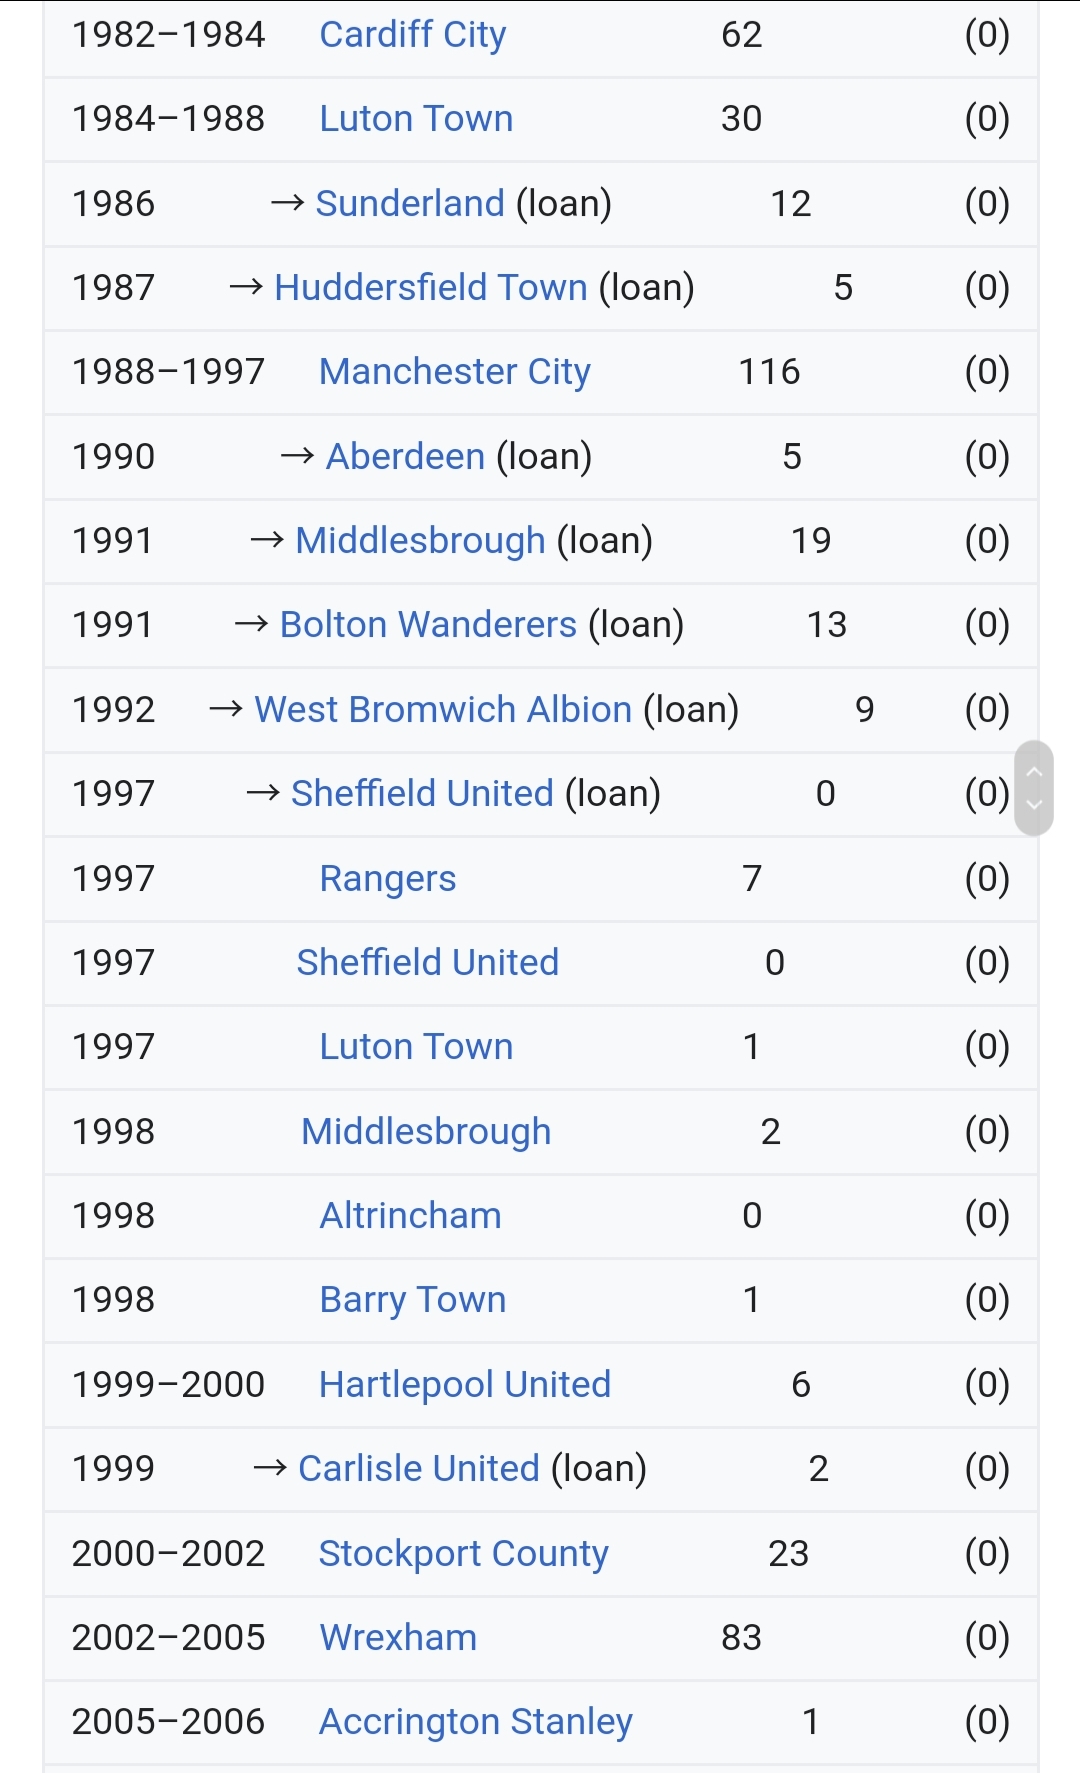Open the Sheffield United (loan) link
Image resolution: width=1080 pixels, height=1773 pixels.
tap(422, 794)
